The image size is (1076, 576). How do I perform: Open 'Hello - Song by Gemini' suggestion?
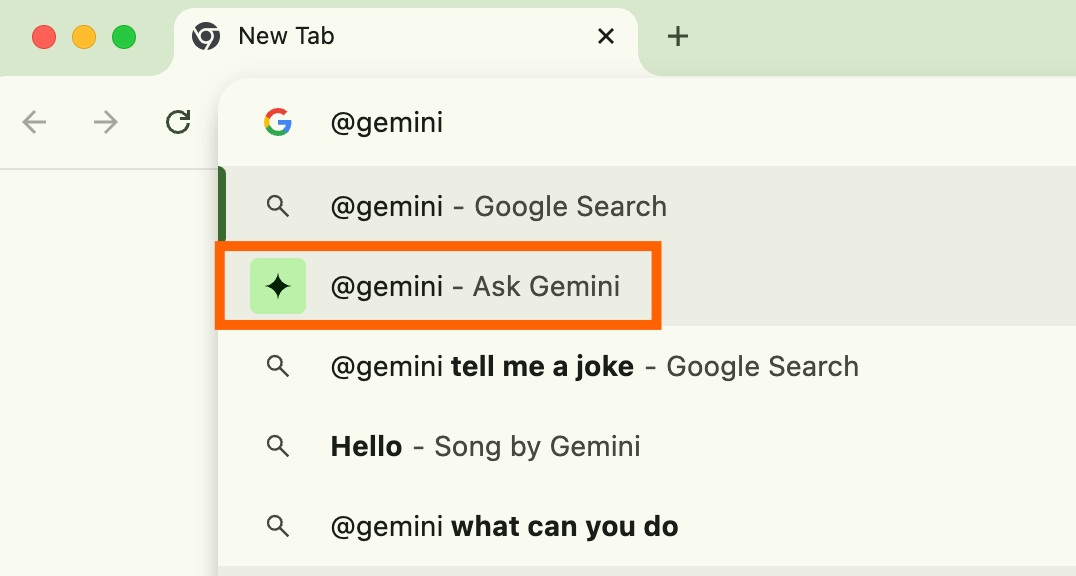click(485, 446)
